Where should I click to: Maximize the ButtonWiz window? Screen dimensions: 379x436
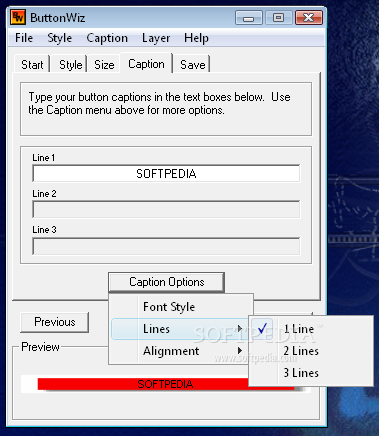(x=279, y=18)
